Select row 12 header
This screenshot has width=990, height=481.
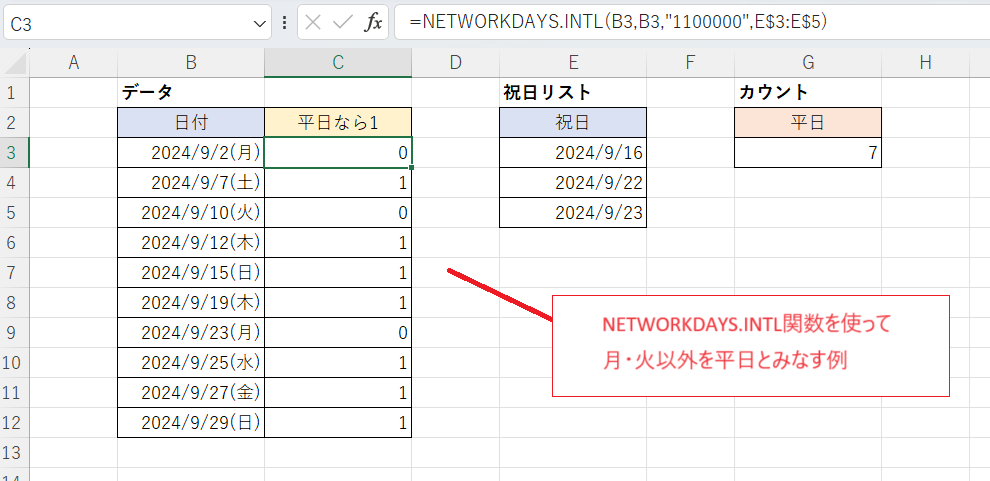(15, 422)
